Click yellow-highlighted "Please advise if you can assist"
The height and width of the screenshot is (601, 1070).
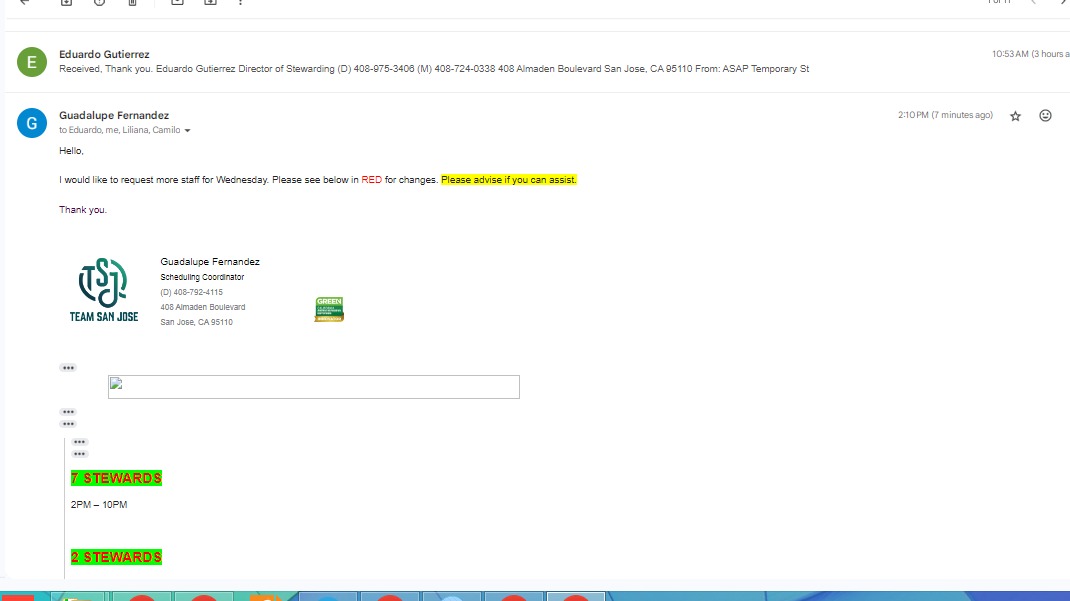pos(509,180)
